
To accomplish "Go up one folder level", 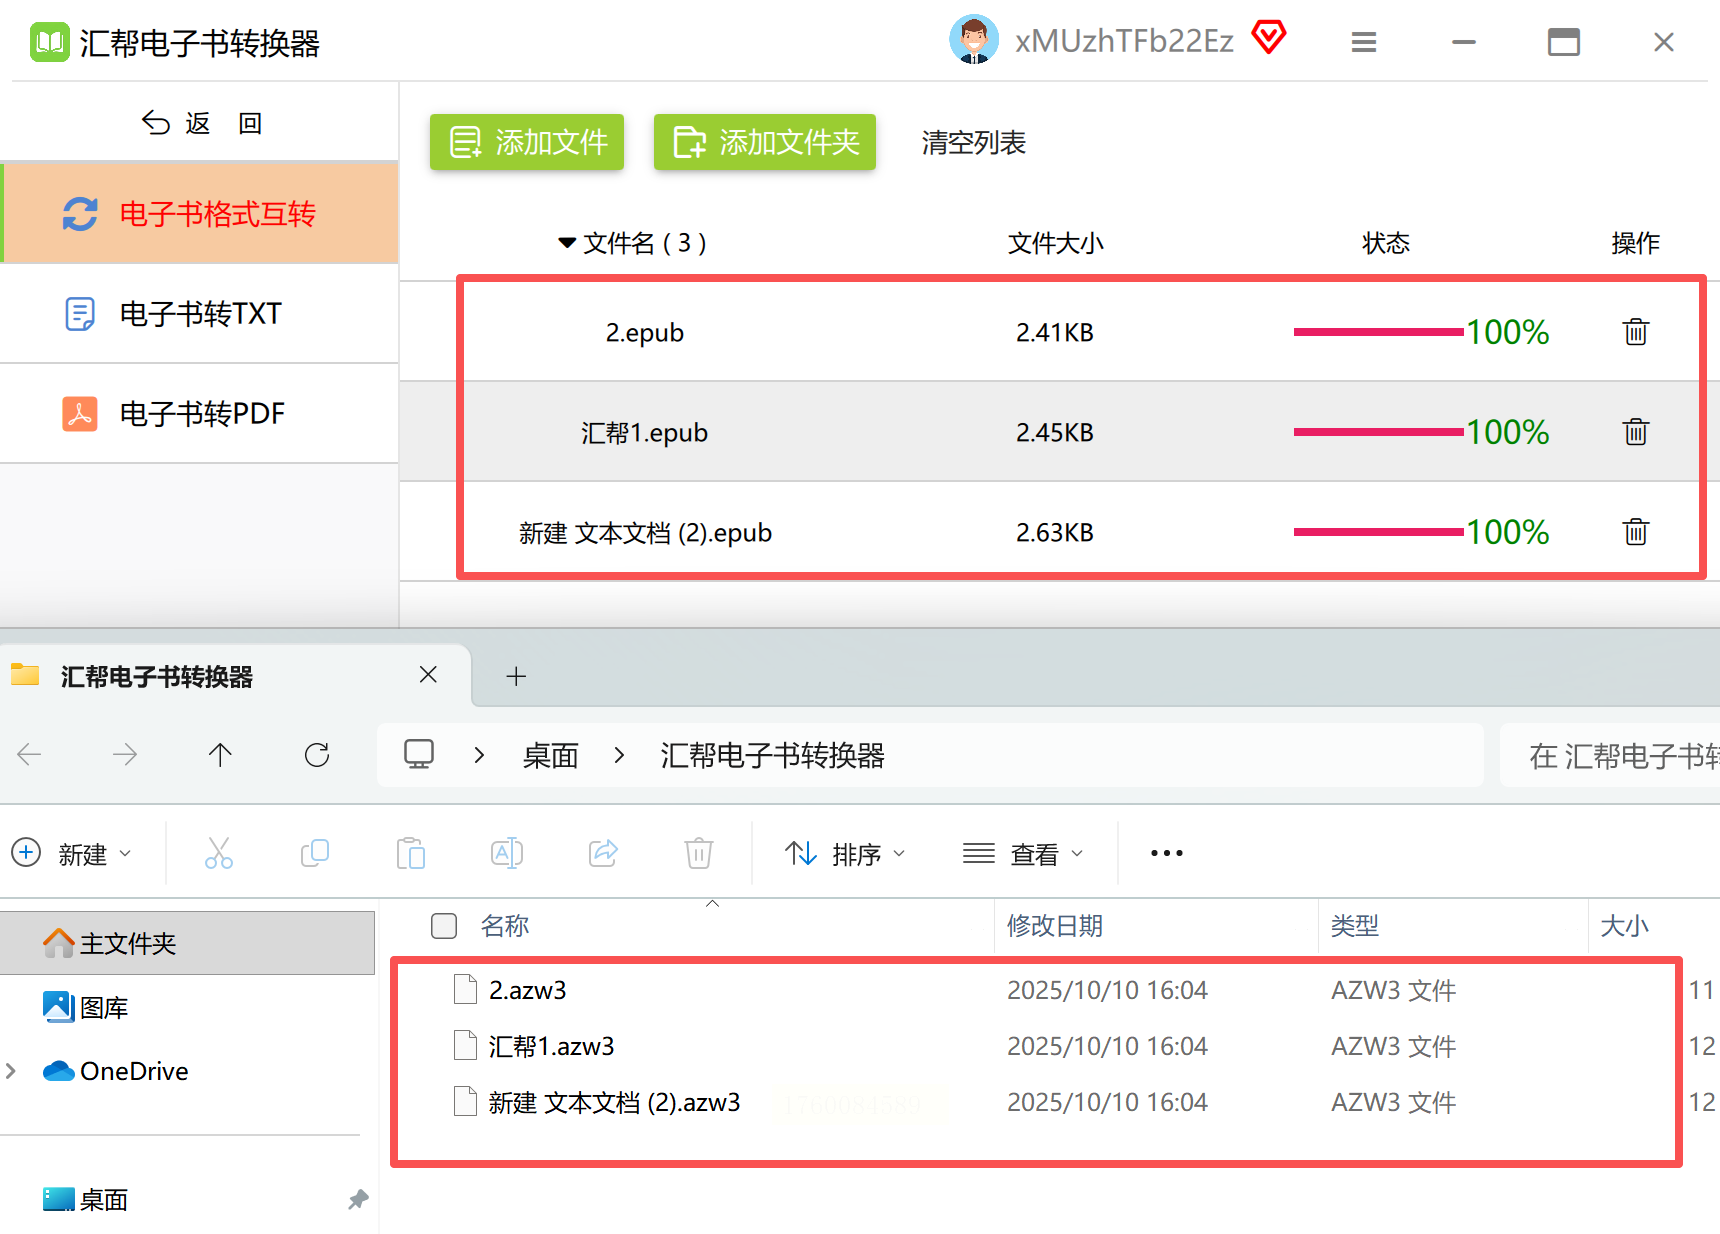I will pos(220,755).
